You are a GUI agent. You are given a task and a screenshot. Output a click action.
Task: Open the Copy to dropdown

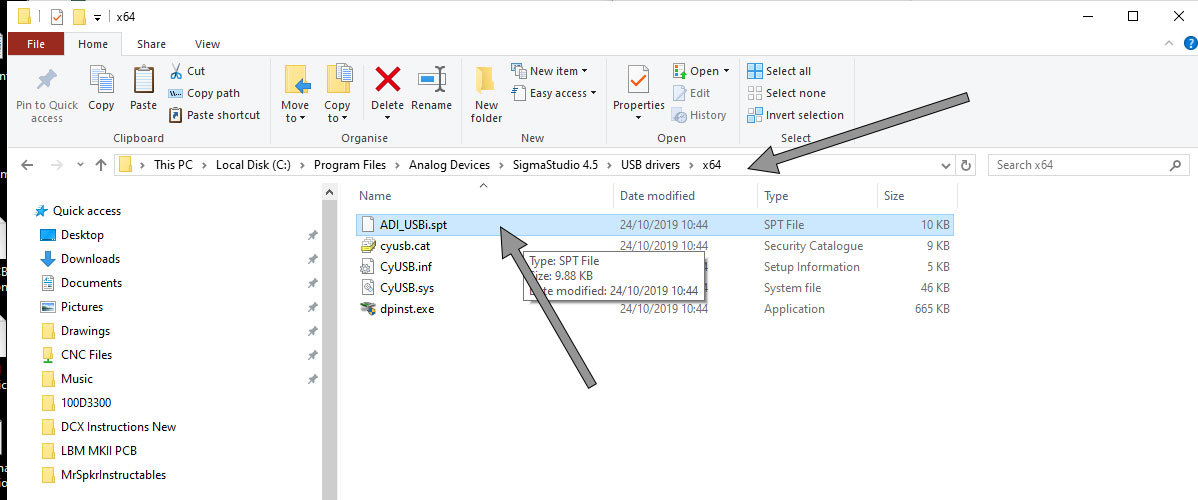(x=337, y=93)
